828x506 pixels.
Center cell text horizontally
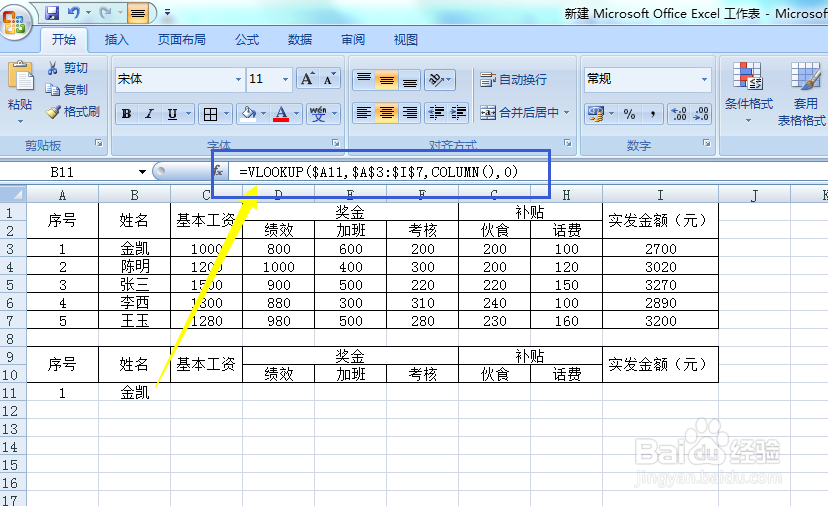point(387,113)
